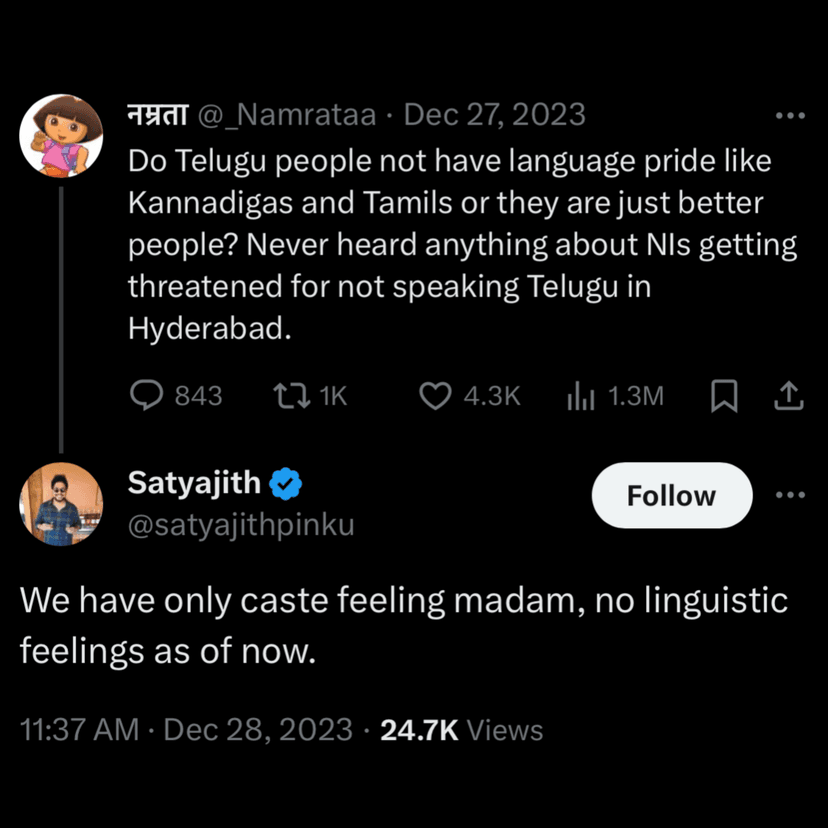Viewport: 828px width, 828px height.
Task: Retweet the Namrataa post
Action: coord(290,396)
